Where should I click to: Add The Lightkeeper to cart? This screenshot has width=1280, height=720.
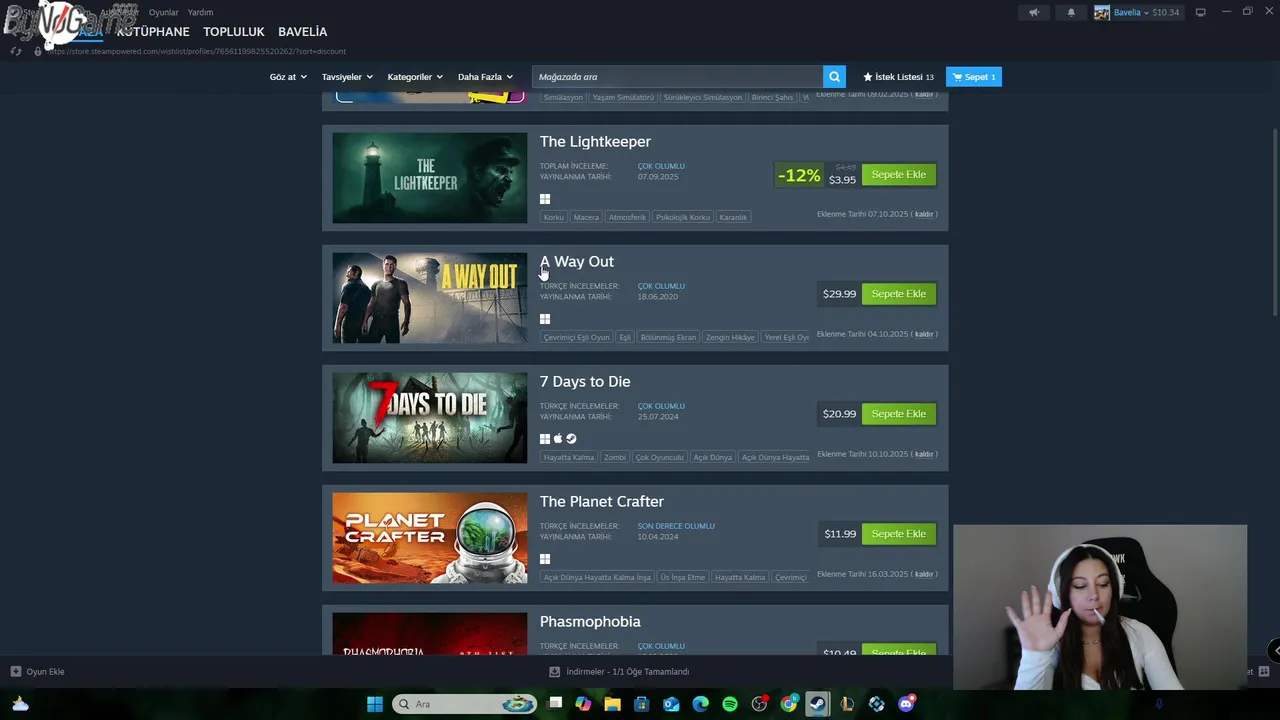[899, 174]
